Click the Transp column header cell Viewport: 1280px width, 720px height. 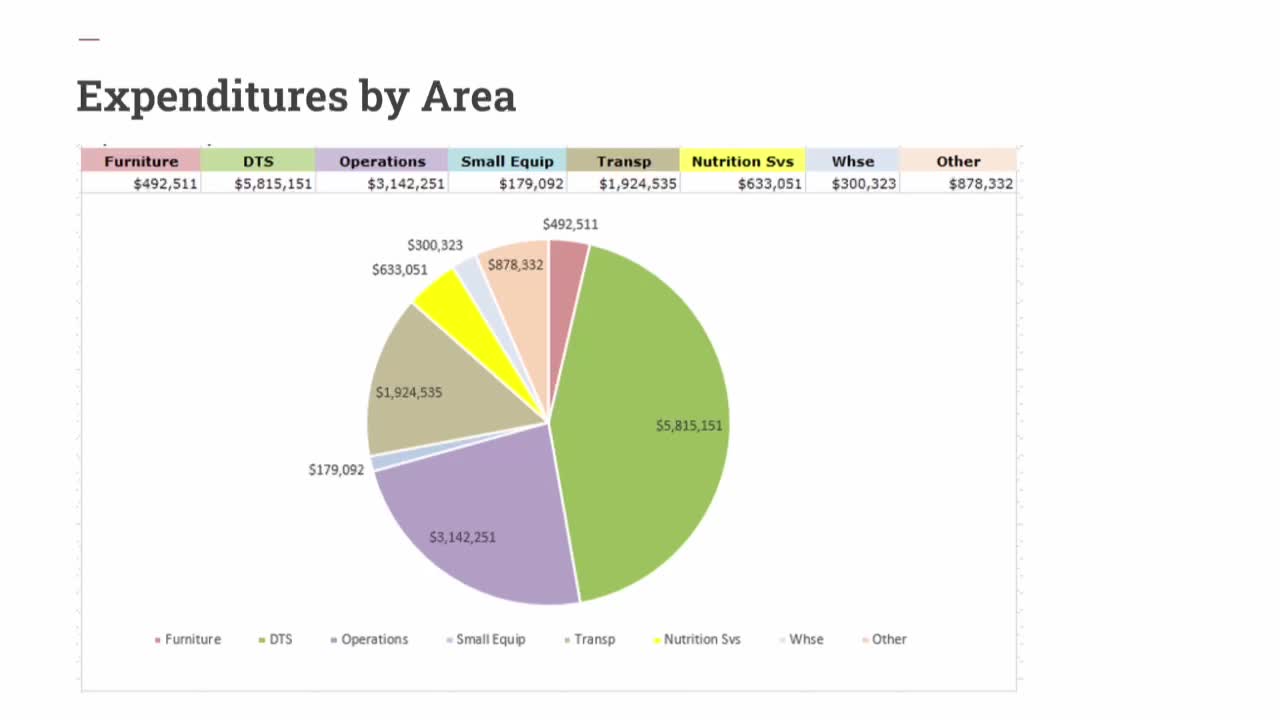[x=624, y=161]
